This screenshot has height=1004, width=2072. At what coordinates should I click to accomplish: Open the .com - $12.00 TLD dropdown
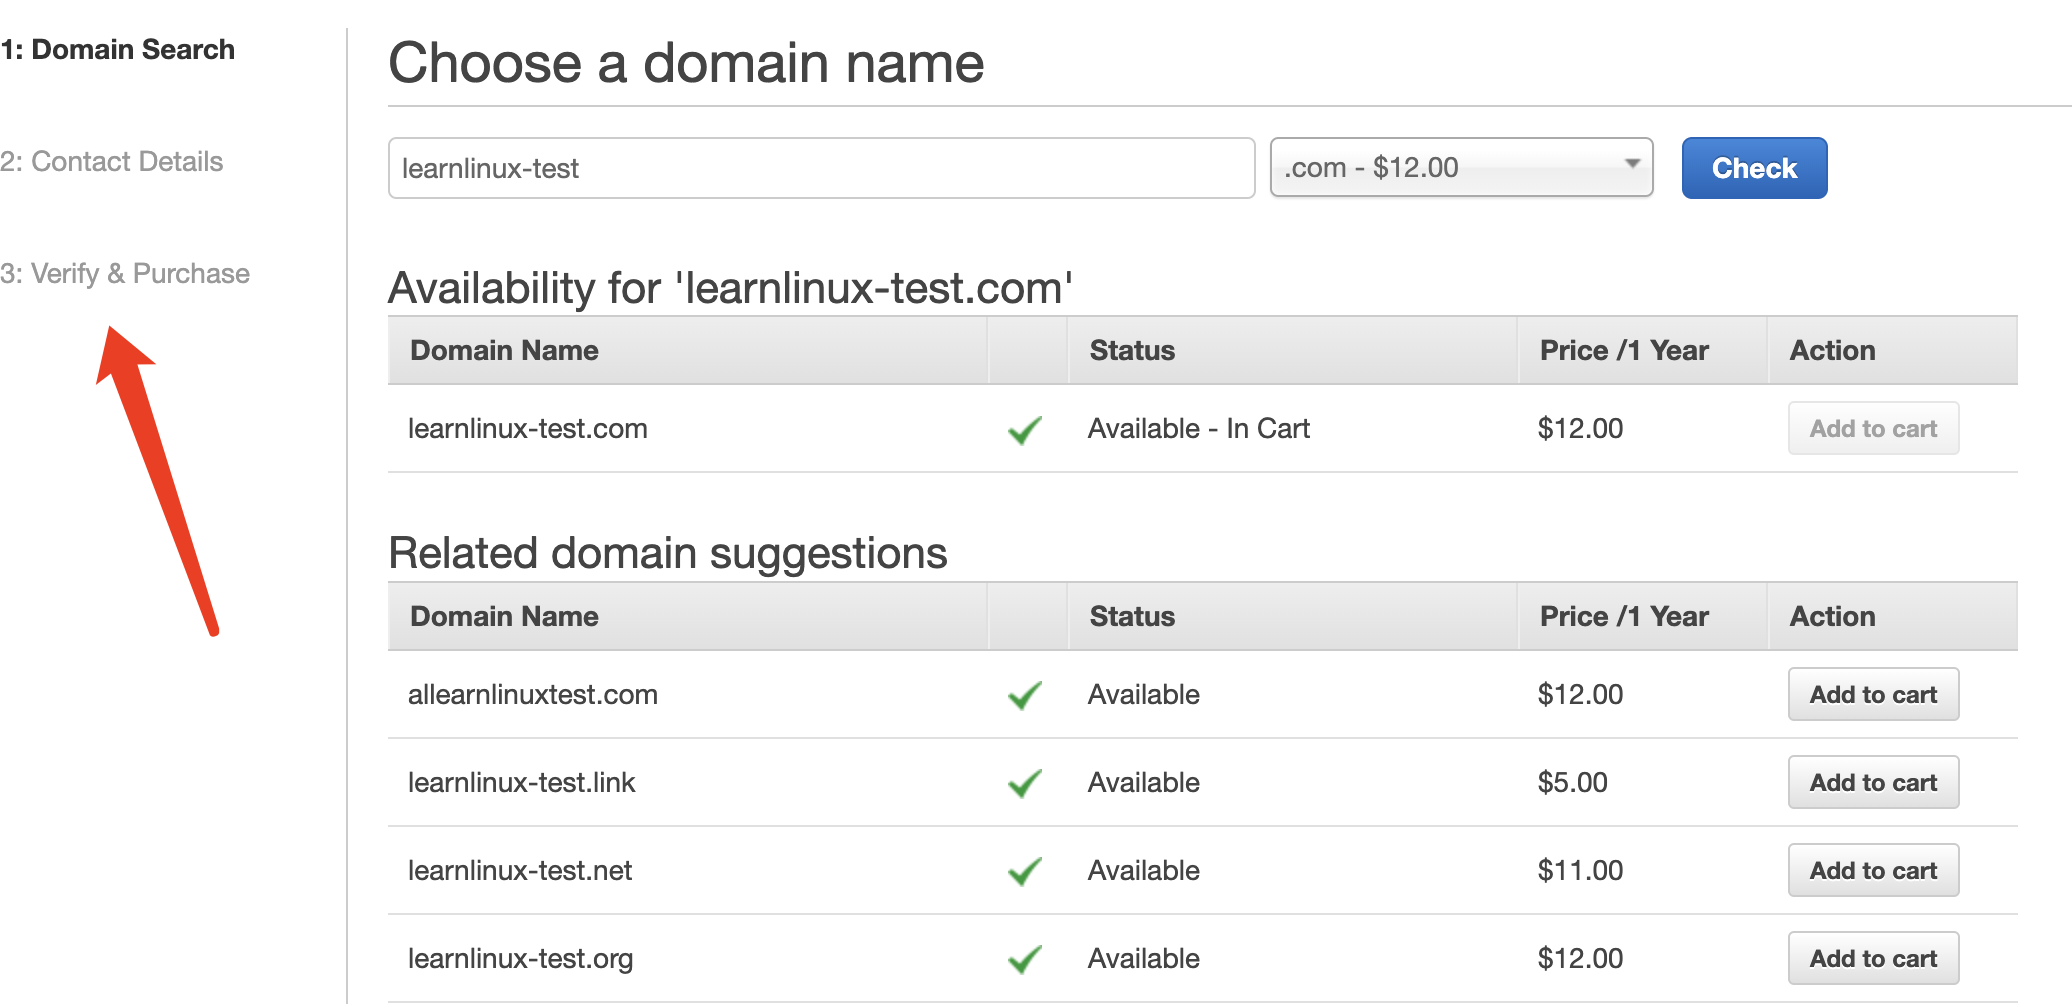pyautogui.click(x=1460, y=168)
